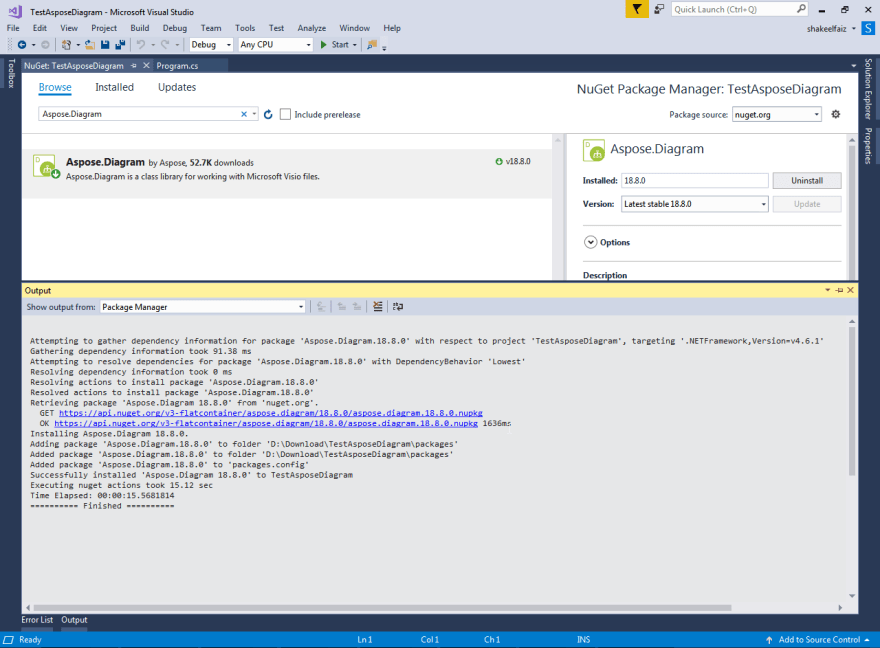This screenshot has width=880, height=648.
Task: Click the Aspose.Diagram package icon in list
Action: tap(46, 167)
